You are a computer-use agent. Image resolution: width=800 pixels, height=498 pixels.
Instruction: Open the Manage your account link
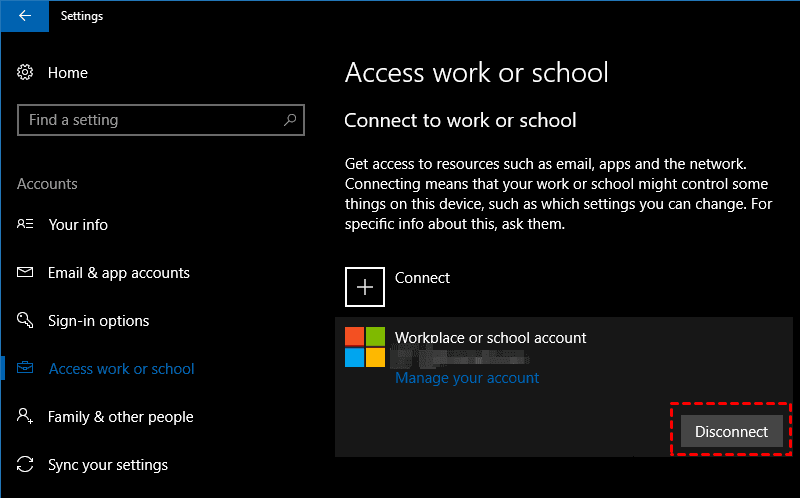click(467, 378)
